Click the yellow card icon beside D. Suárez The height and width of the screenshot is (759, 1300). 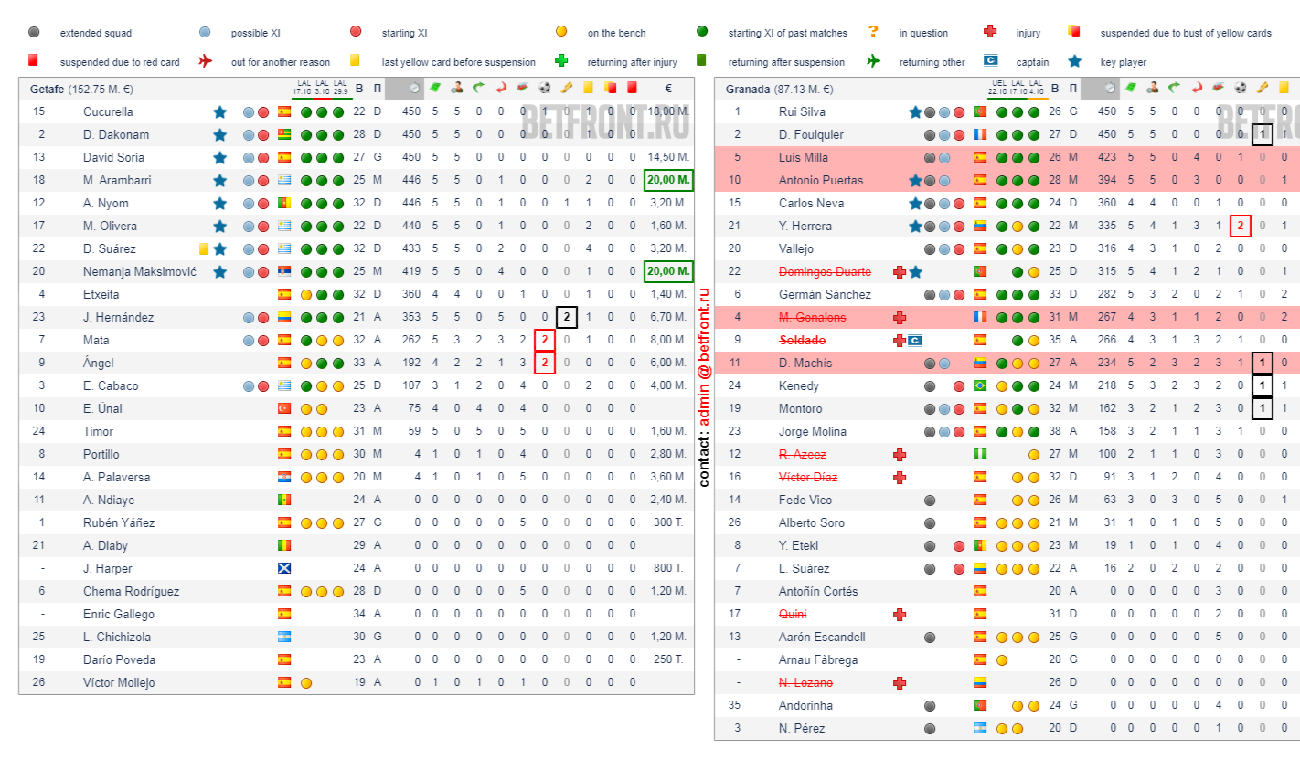(203, 249)
